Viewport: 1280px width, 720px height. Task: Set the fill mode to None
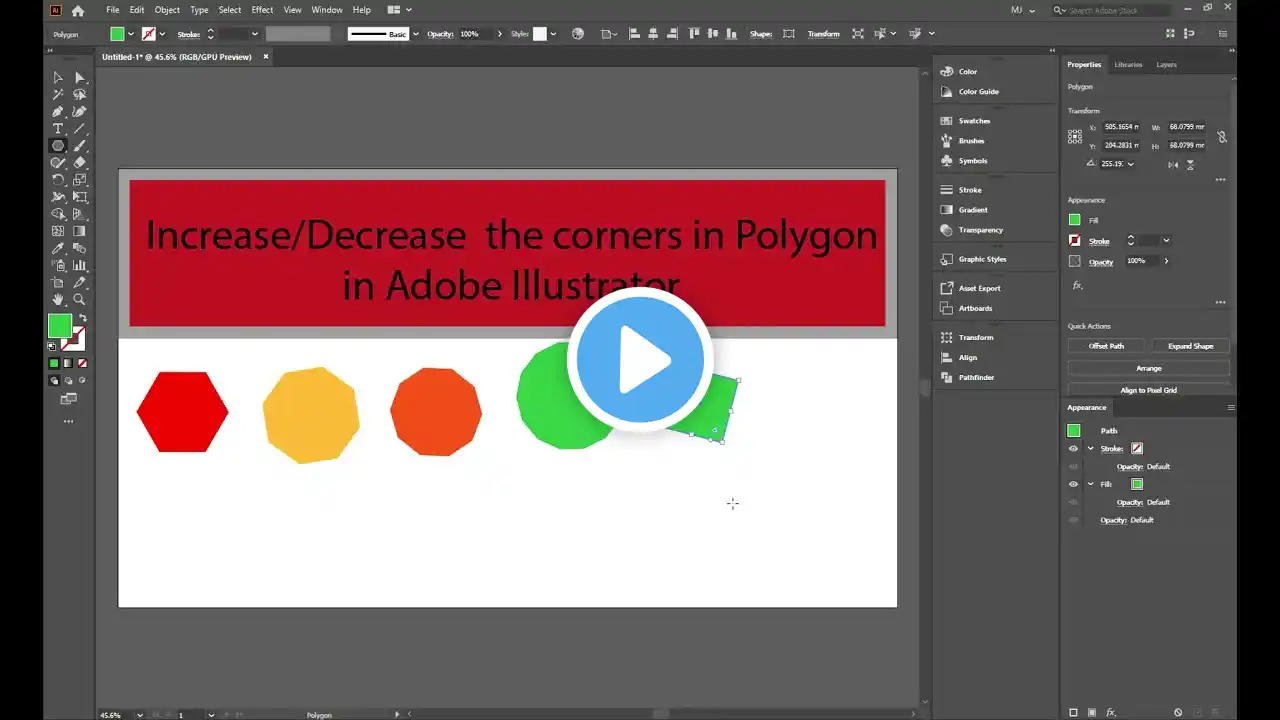82,363
